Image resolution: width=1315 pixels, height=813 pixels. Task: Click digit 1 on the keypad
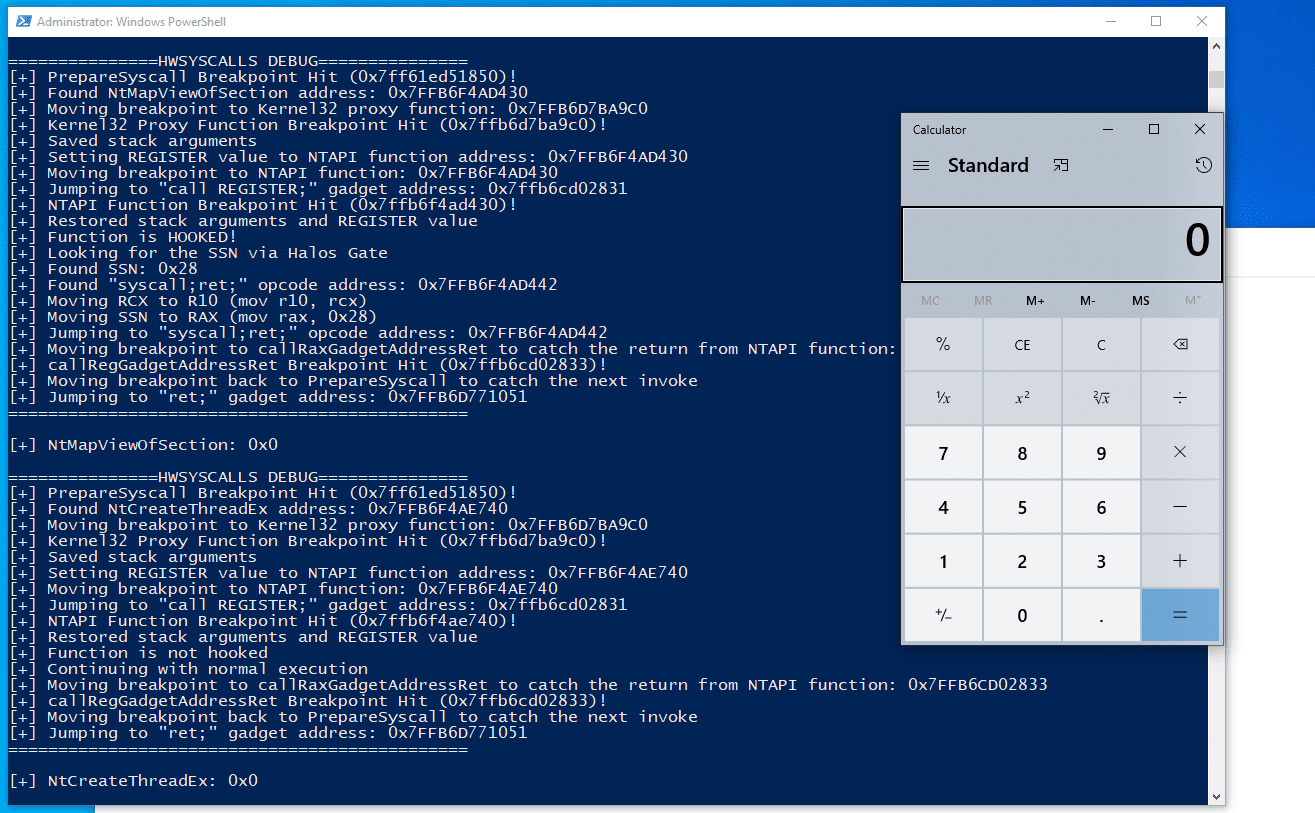click(x=943, y=561)
